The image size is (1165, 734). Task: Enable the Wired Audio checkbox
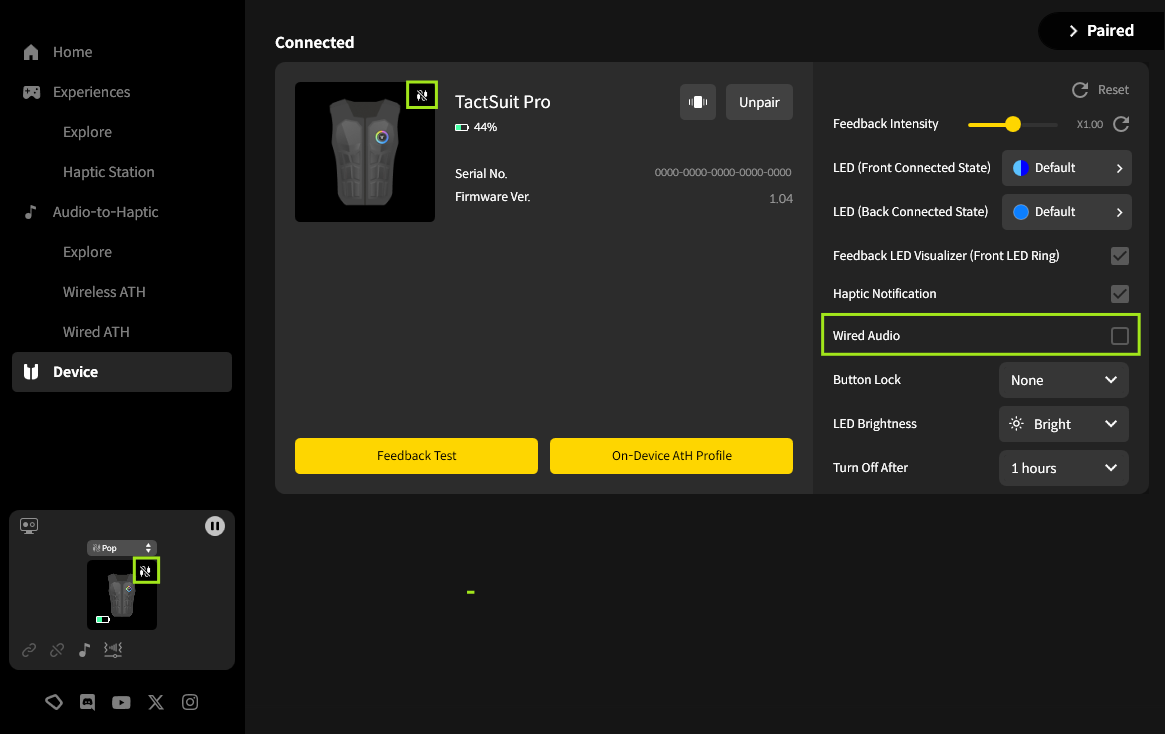tap(1120, 336)
